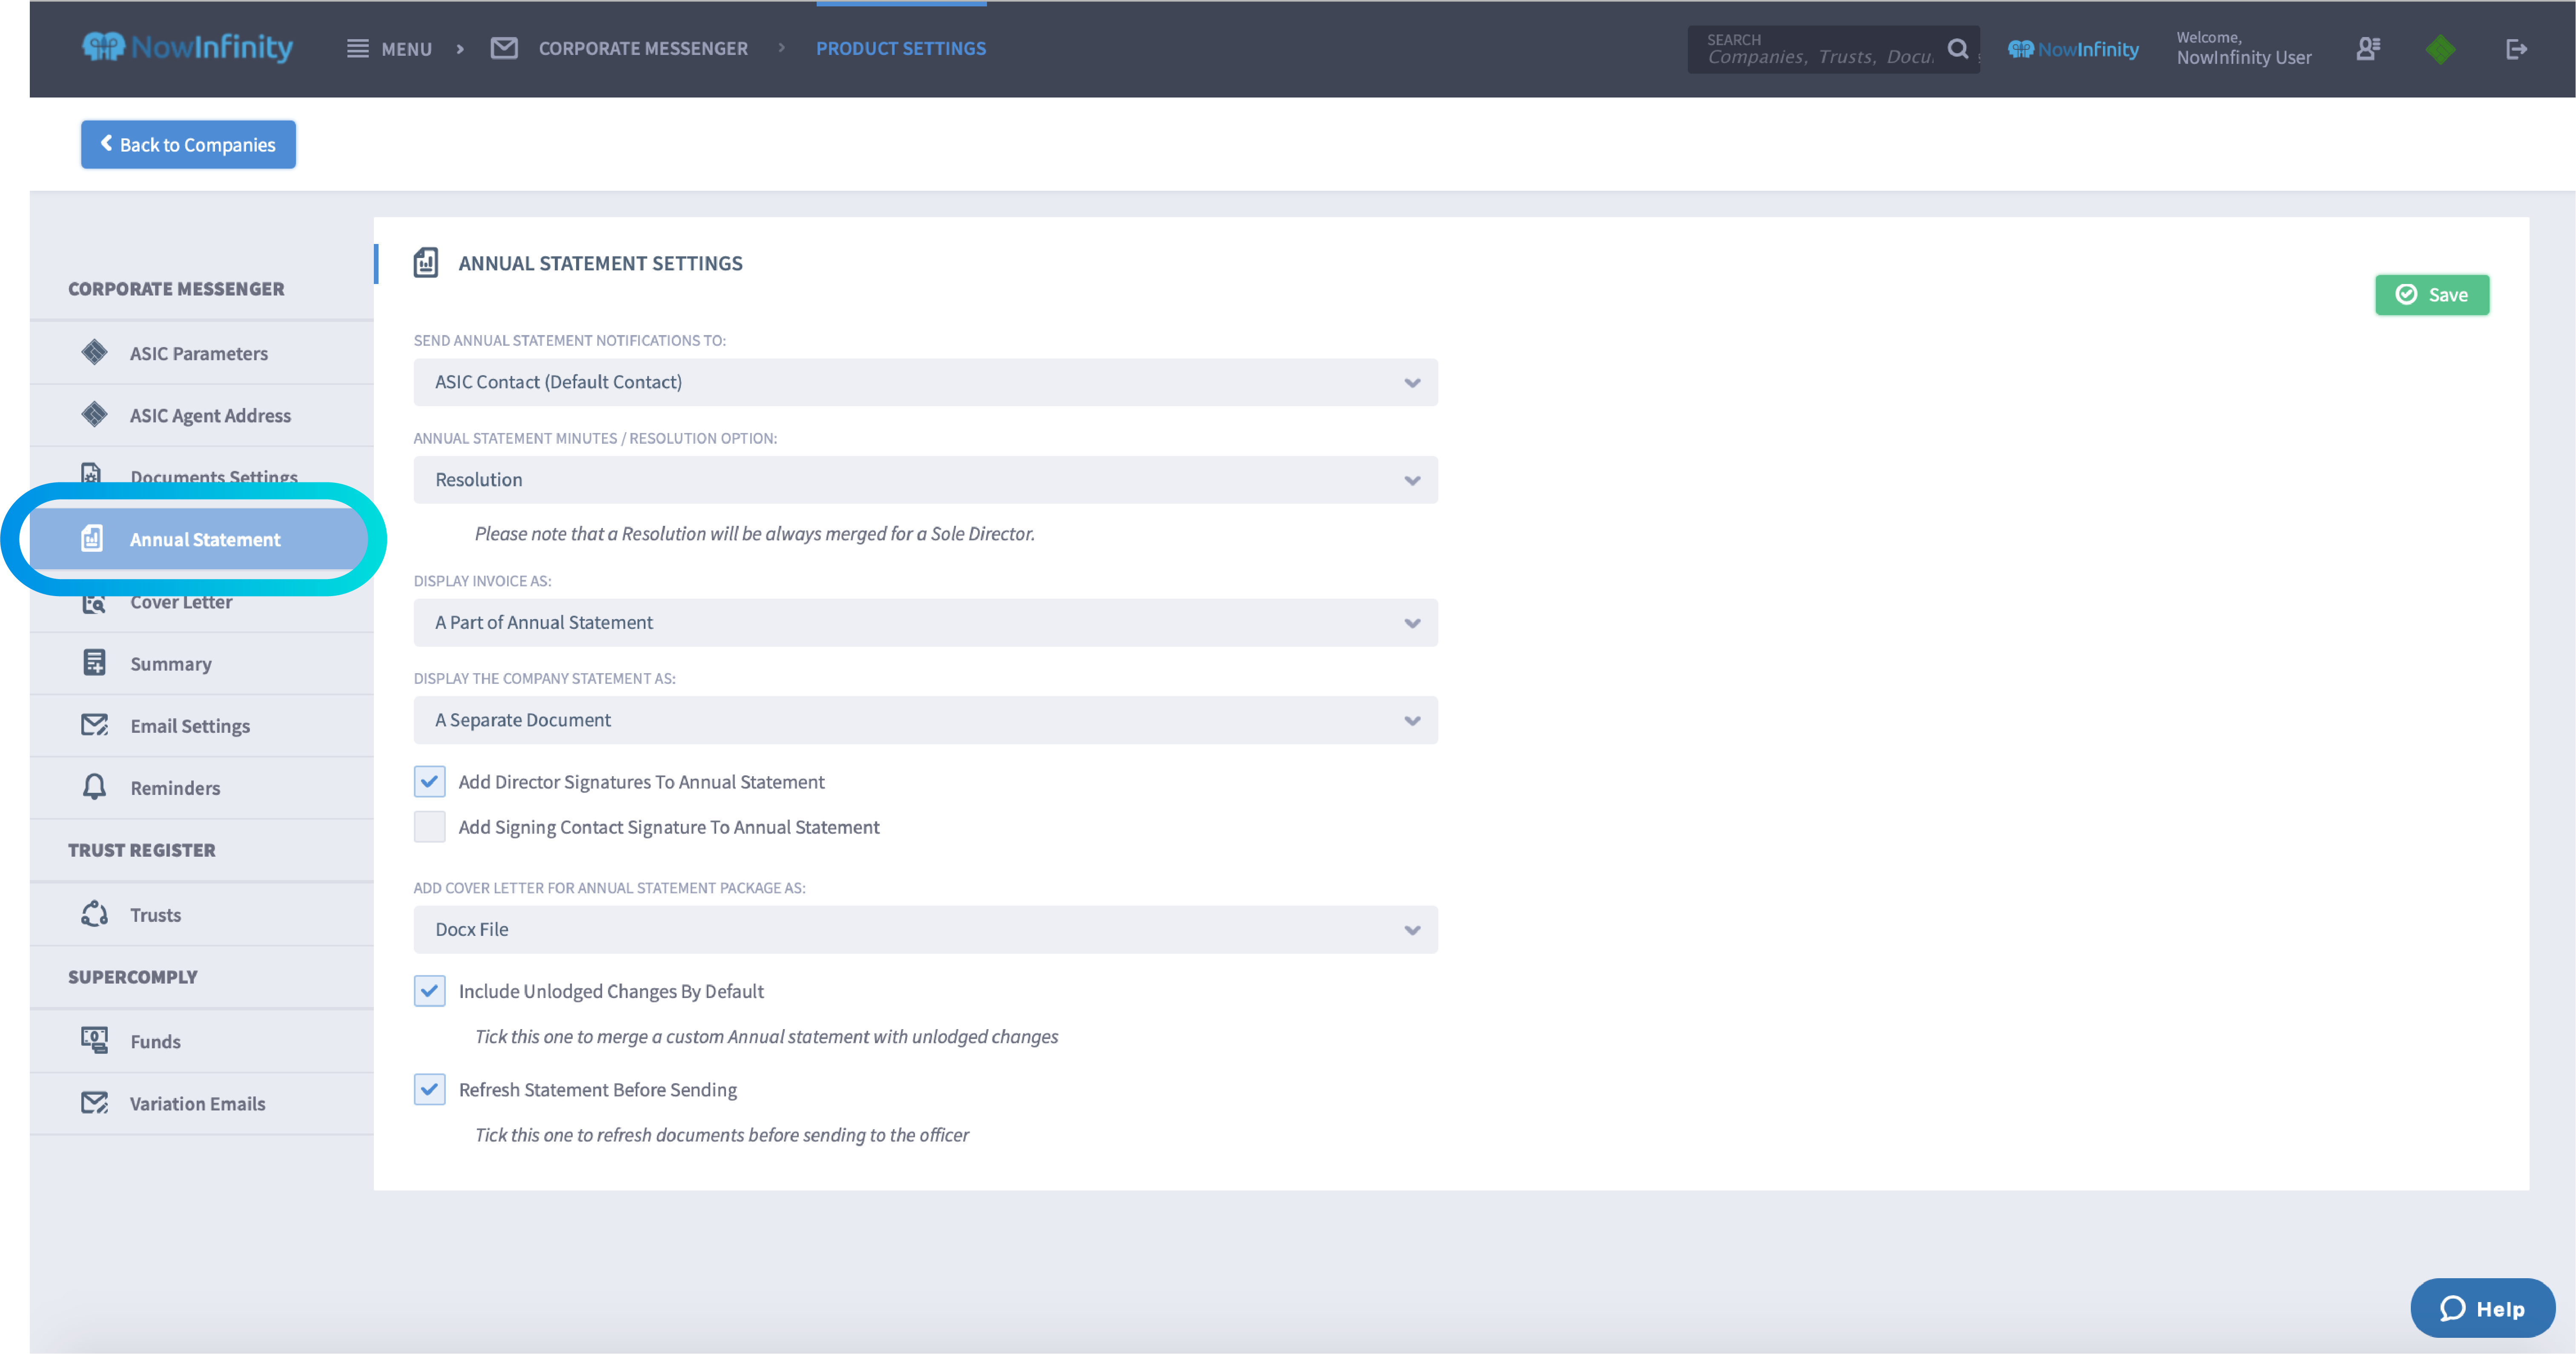Click the Reminders bell icon
This screenshot has height=1354, width=2576.
(x=94, y=787)
